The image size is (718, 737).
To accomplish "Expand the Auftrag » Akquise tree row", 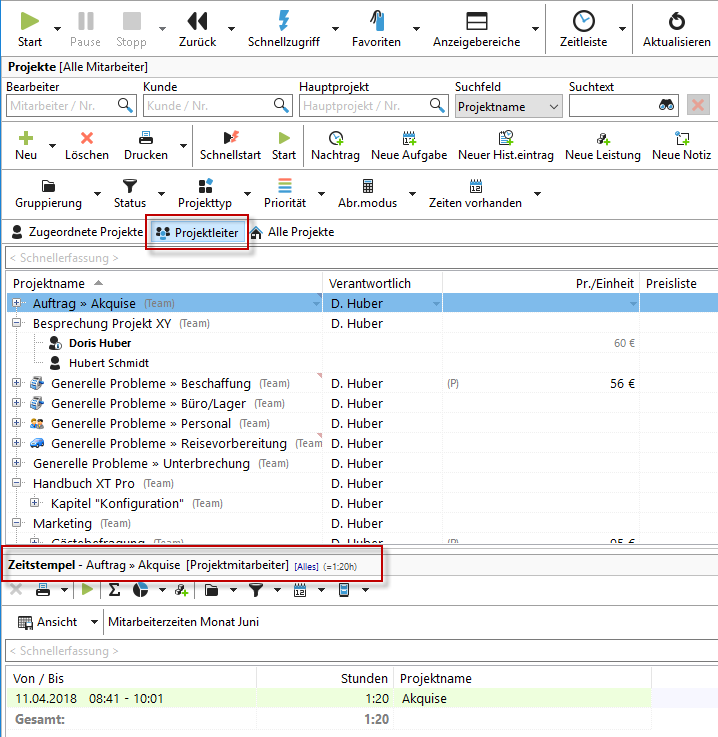I will pyautogui.click(x=16, y=303).
